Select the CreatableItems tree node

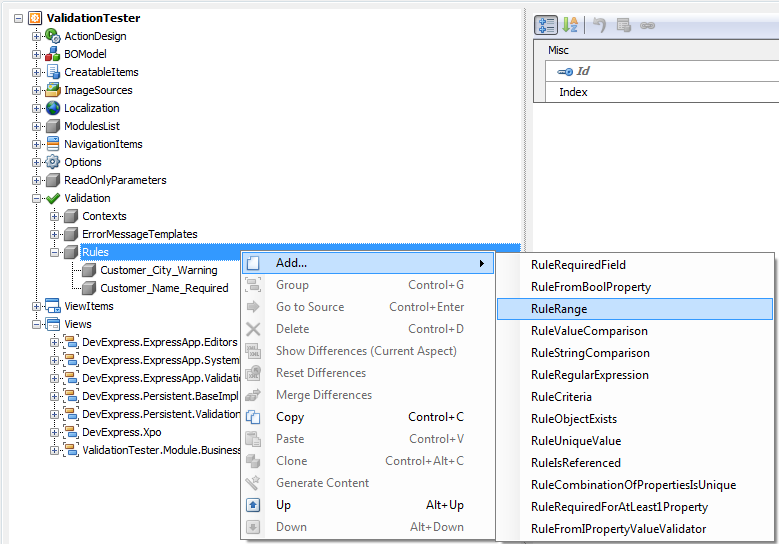point(101,72)
